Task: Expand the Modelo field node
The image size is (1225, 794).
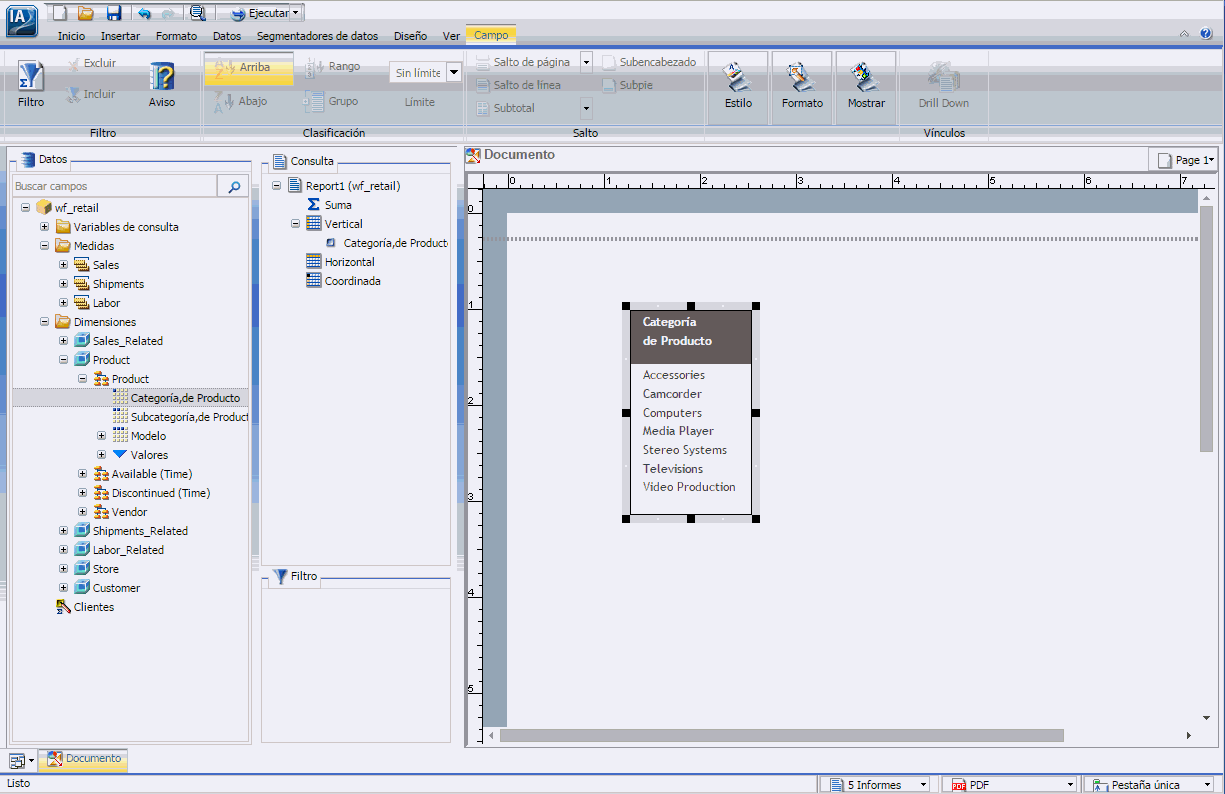Action: pos(101,436)
